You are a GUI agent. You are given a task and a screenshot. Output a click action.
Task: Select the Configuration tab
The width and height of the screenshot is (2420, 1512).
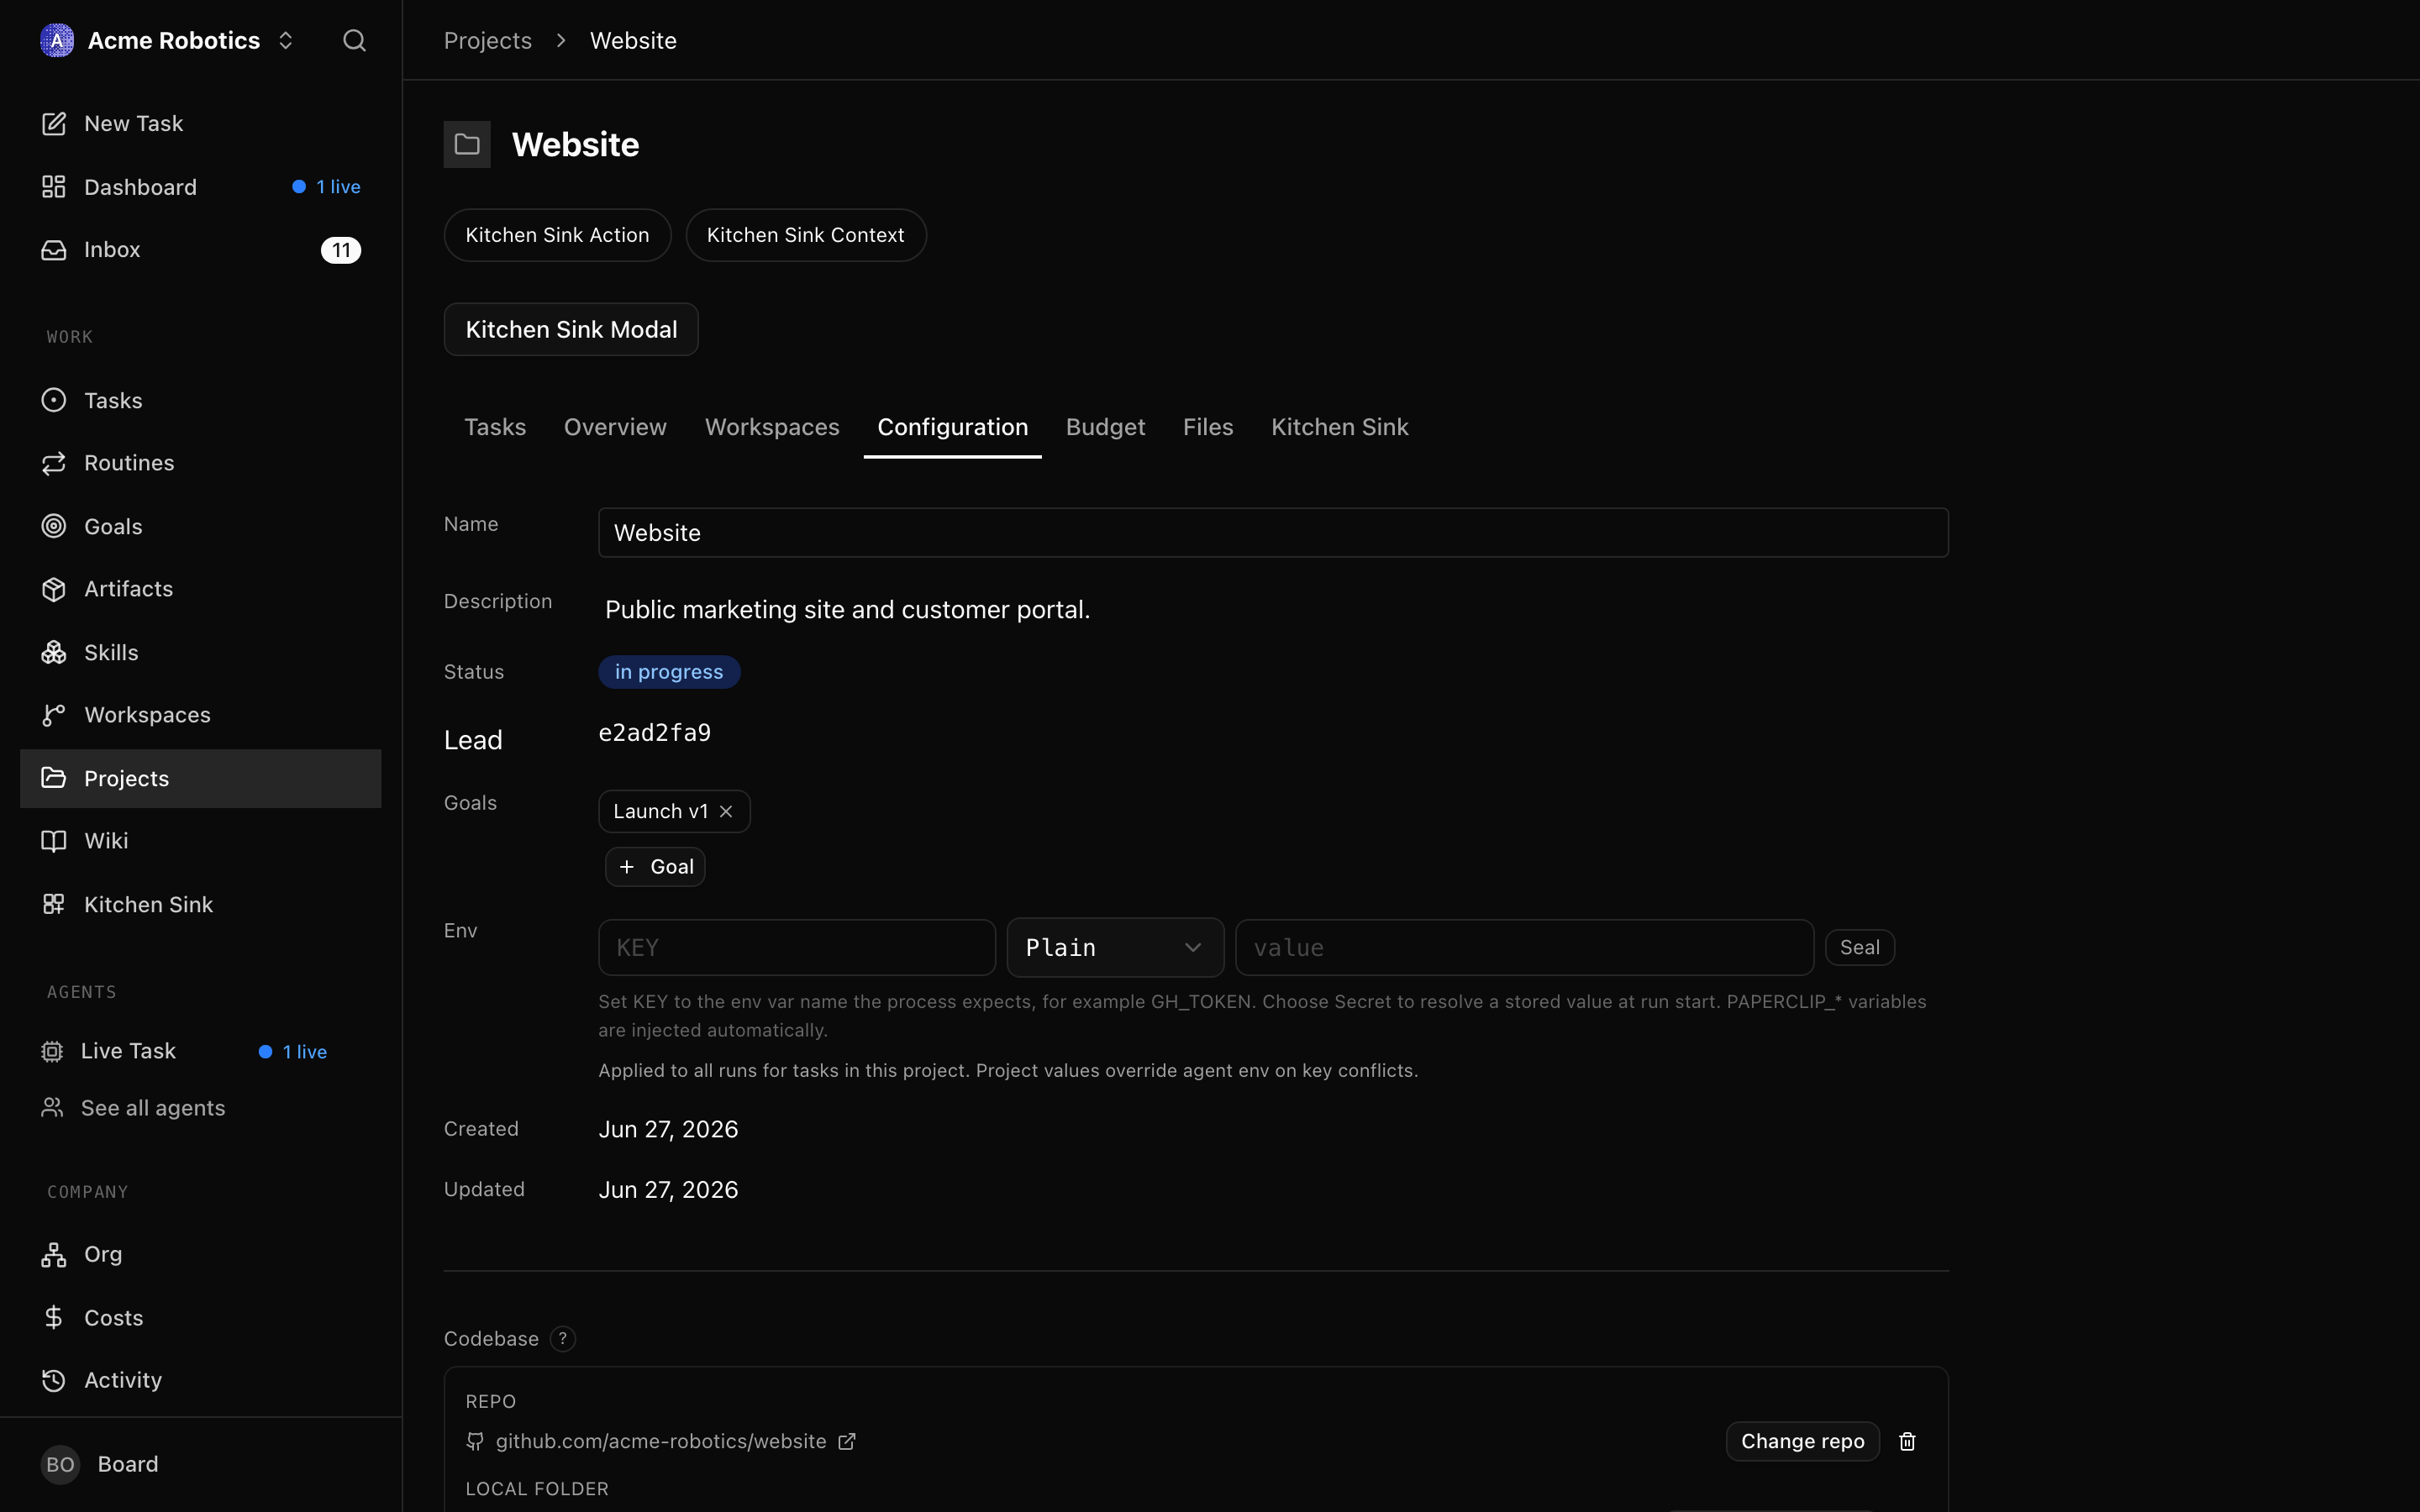coord(952,427)
